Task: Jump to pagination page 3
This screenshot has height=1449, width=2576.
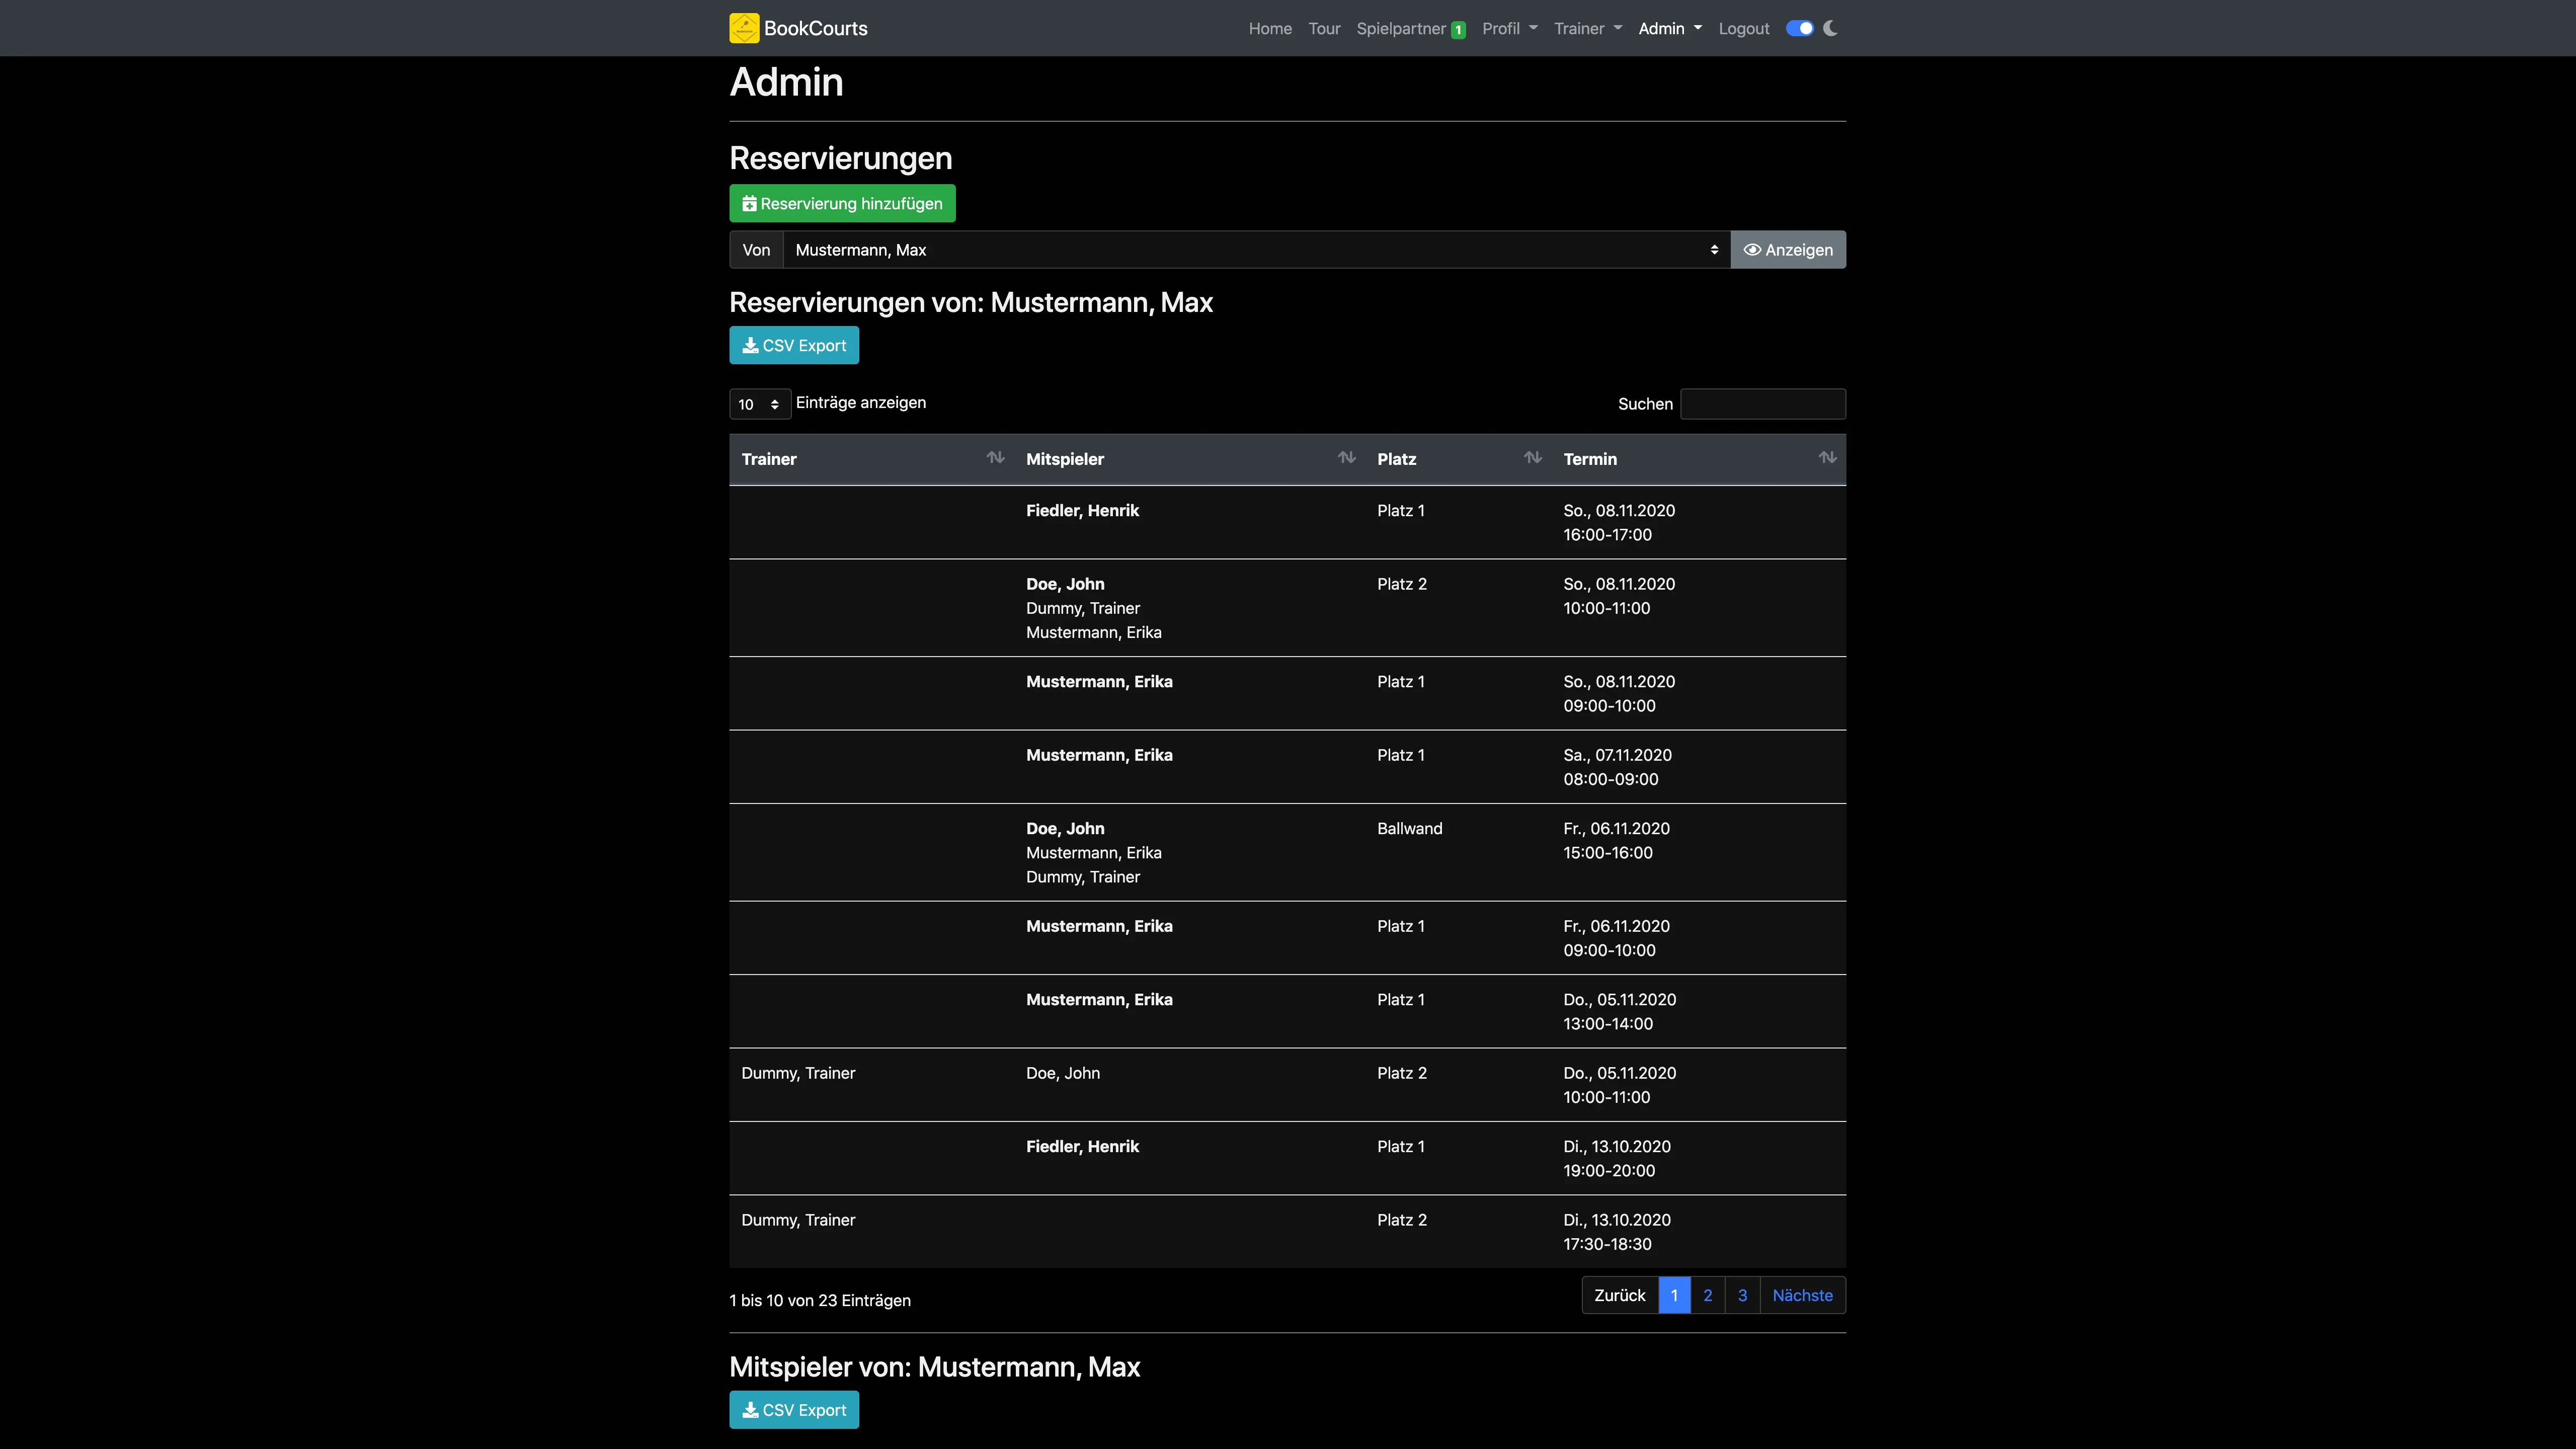Action: coord(1742,1295)
